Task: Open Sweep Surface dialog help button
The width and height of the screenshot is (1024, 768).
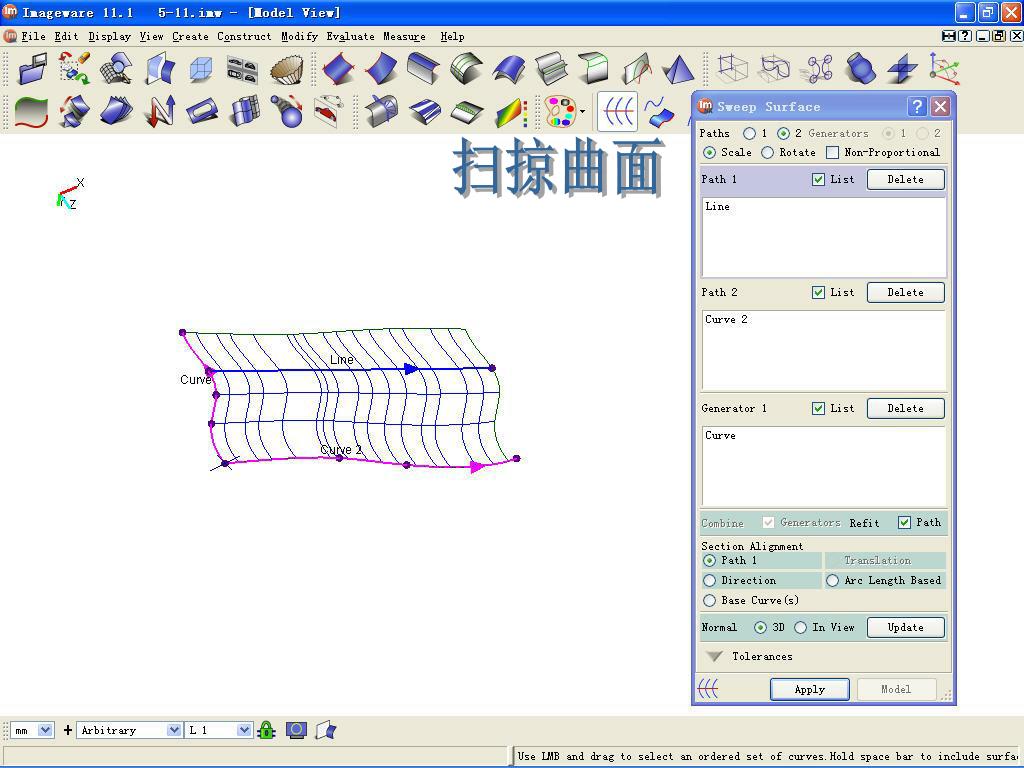Action: pos(917,106)
